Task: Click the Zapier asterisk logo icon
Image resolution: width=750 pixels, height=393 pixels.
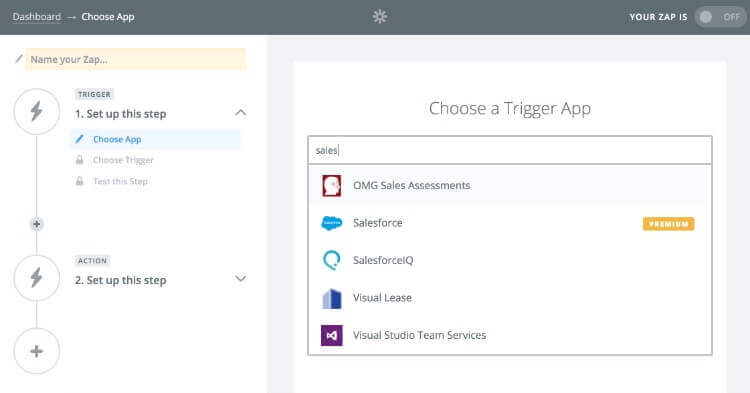Action: tap(380, 17)
